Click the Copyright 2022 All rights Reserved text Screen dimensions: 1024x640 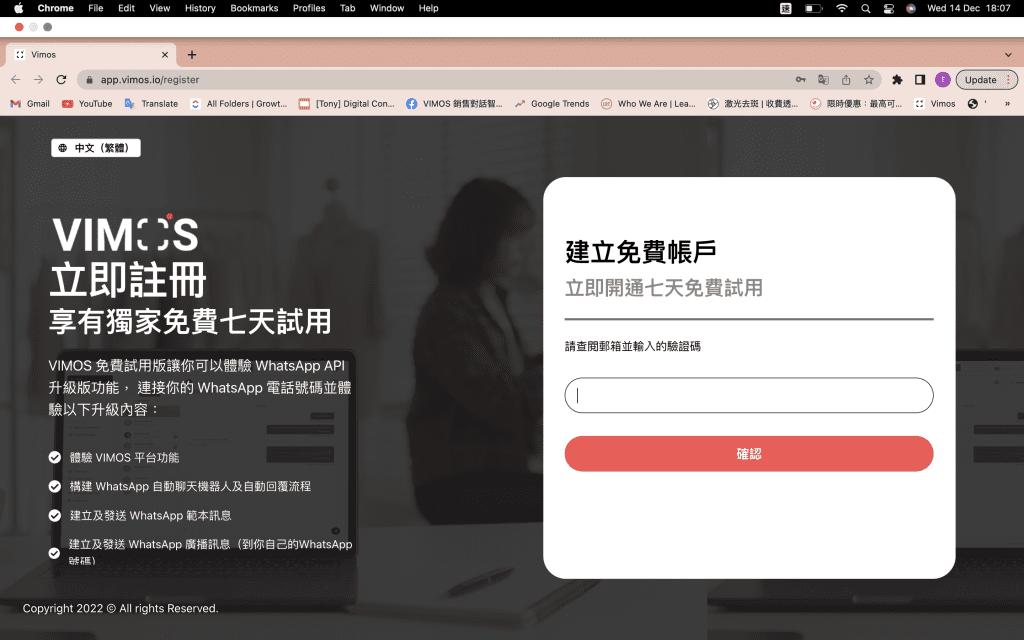[x=121, y=608]
